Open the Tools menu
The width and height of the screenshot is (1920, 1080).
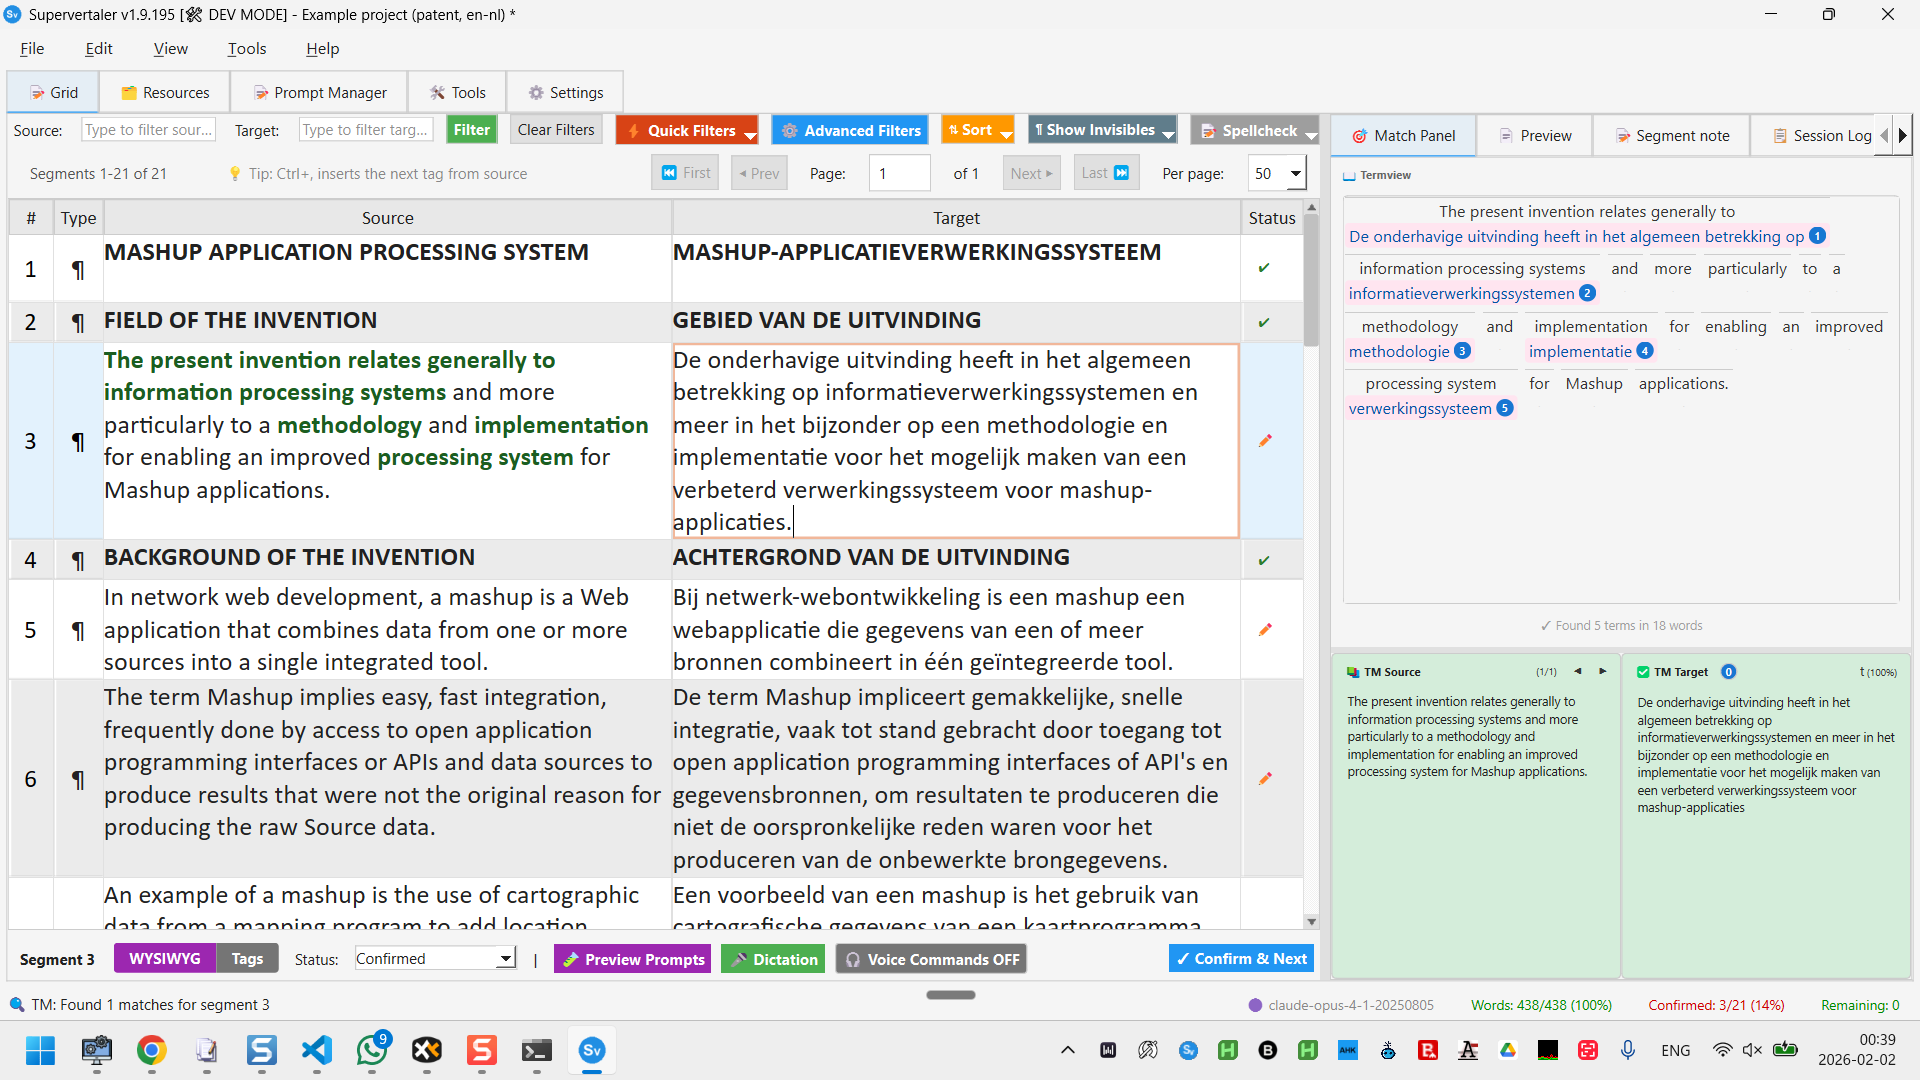pyautogui.click(x=246, y=48)
